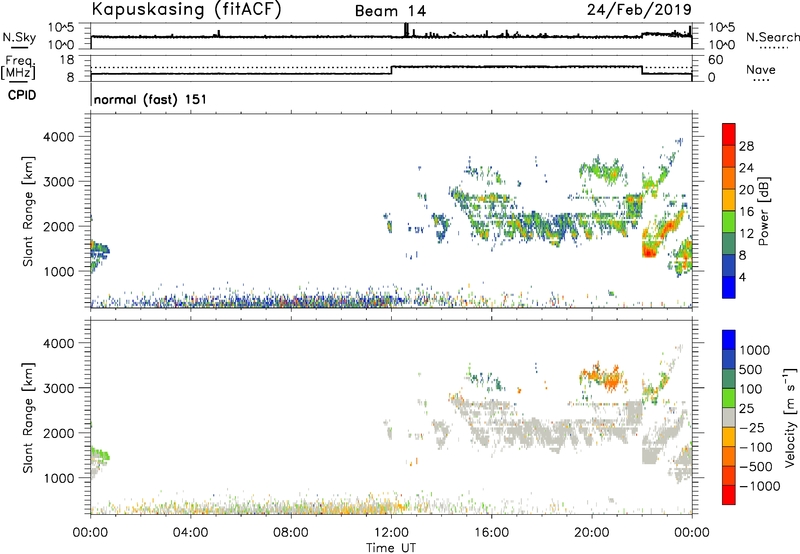Screen dimensions: 800x554
Task: Click the red high-power echo patch near 22:00
Action: pyautogui.click(x=649, y=251)
